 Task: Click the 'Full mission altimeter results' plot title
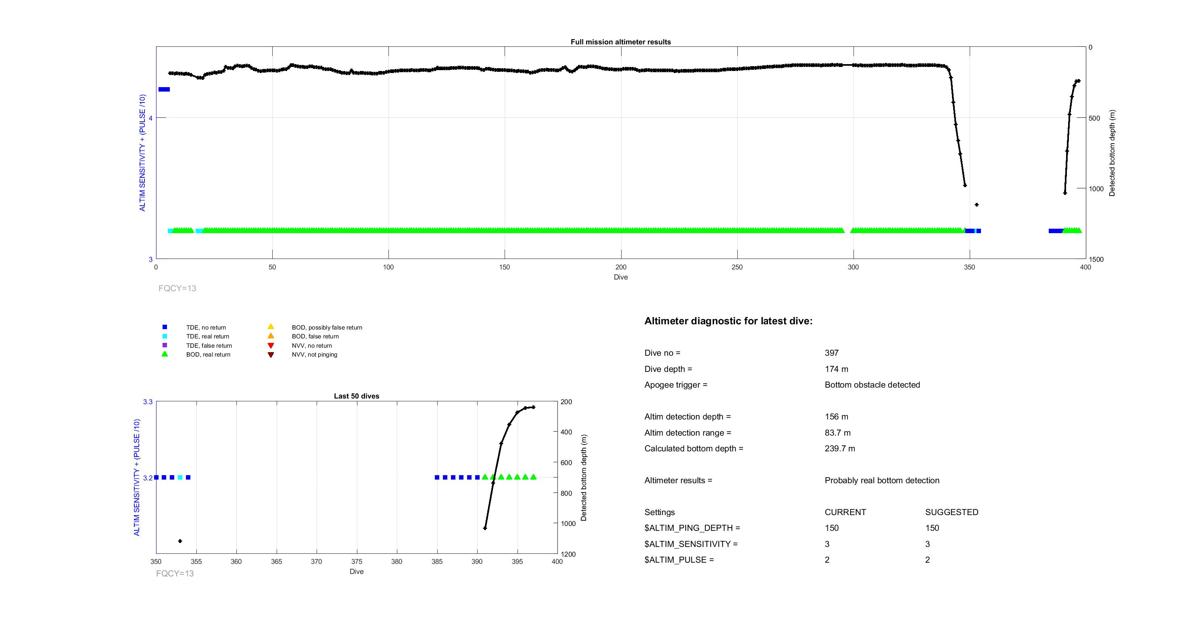coord(621,41)
